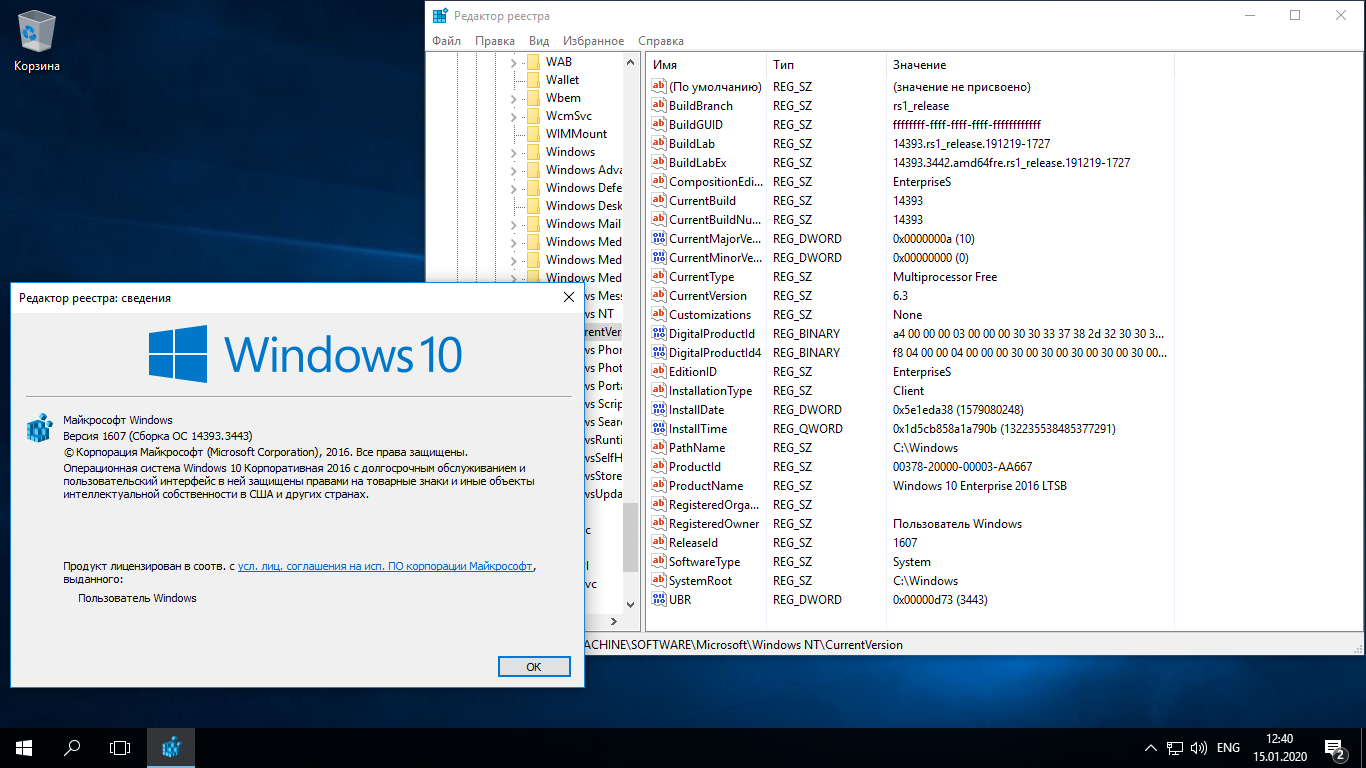Click the UBR DWORD value icon
The height and width of the screenshot is (768, 1366).
[658, 599]
